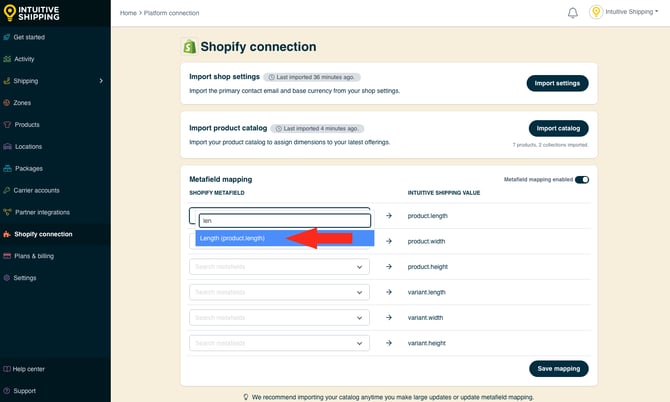Follow the Home breadcrumb link

(128, 13)
